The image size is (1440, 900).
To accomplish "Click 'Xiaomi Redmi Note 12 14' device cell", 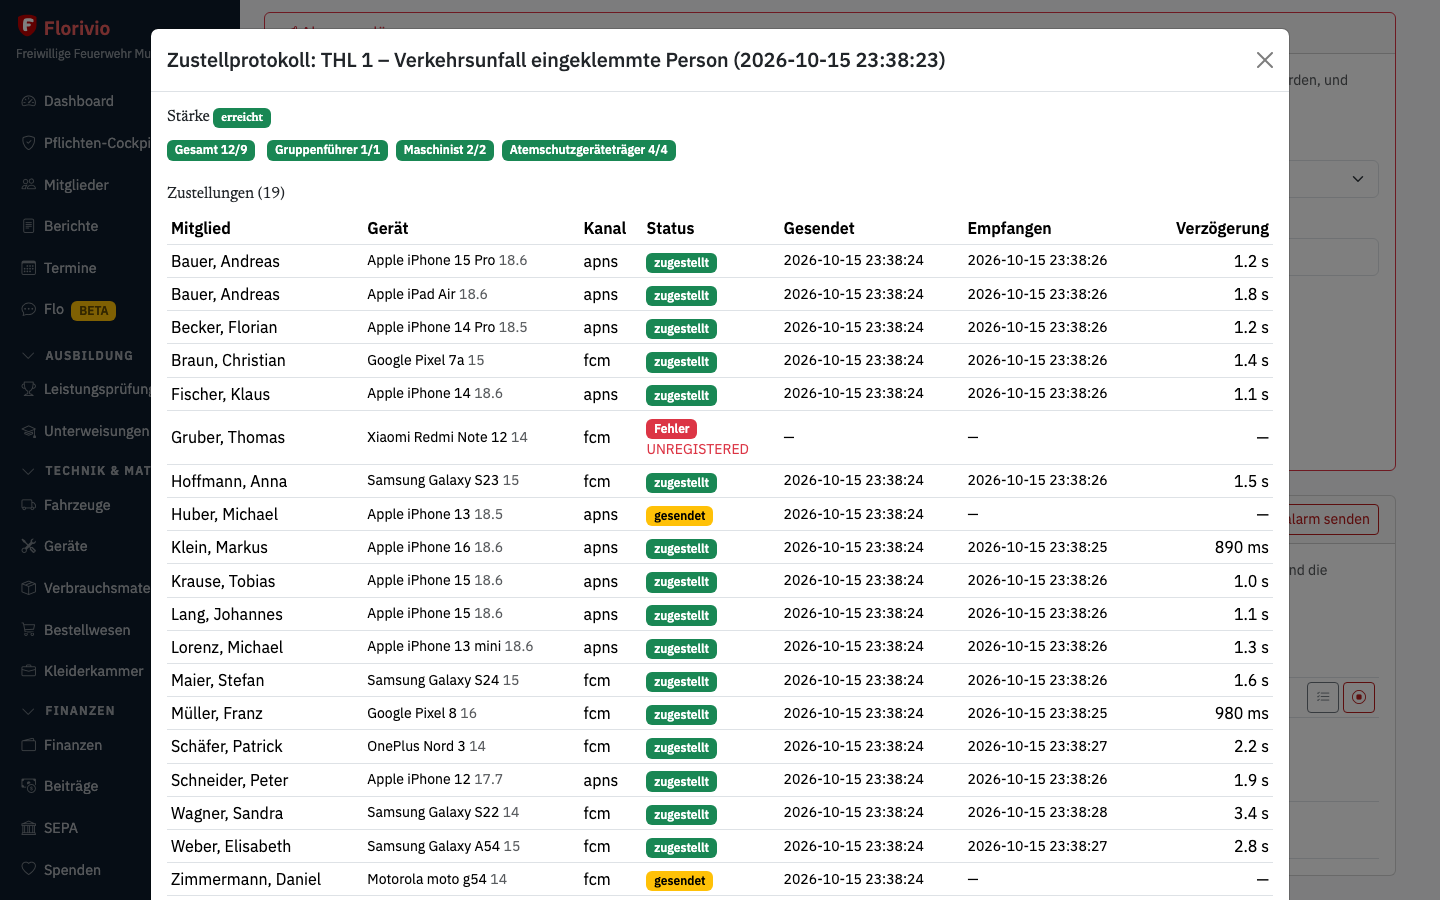I will 447,437.
